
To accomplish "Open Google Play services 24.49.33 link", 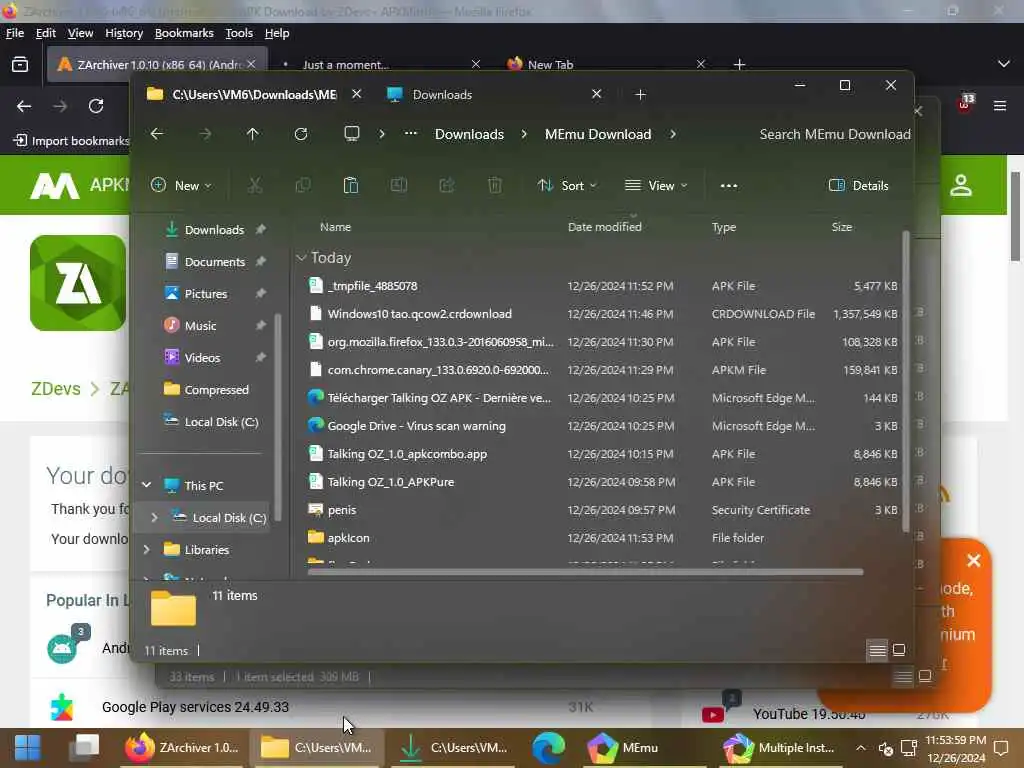I will pyautogui.click(x=195, y=707).
